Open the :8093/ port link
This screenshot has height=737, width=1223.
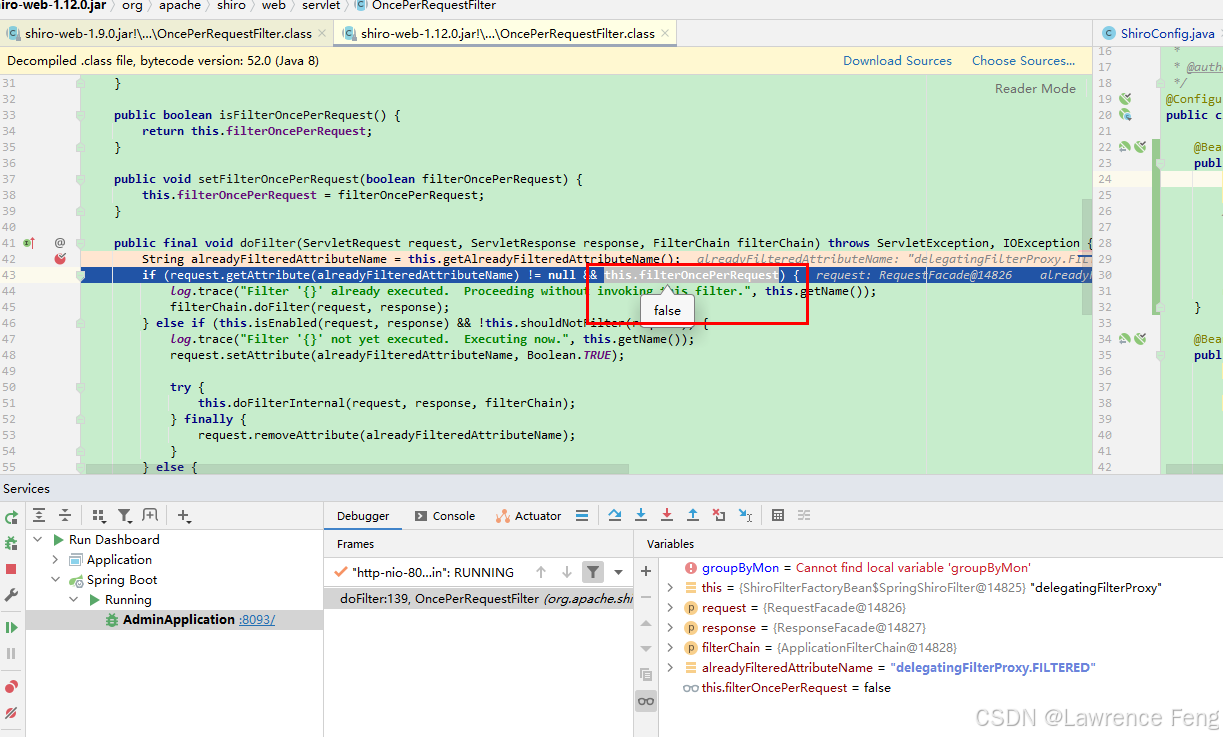click(x=257, y=619)
